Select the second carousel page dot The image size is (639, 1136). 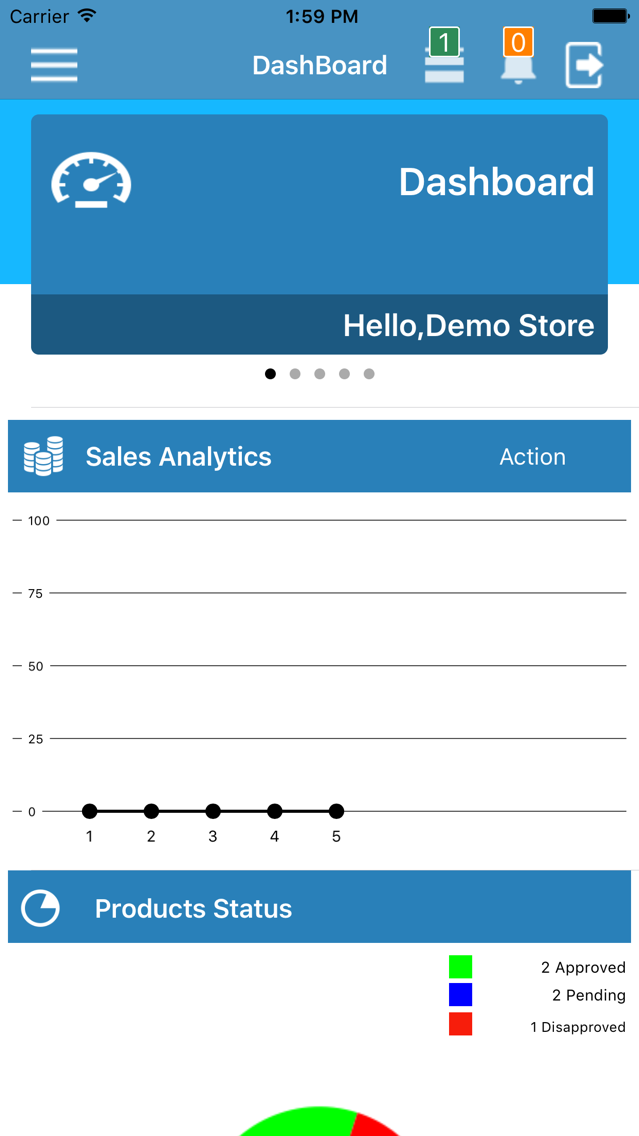click(x=295, y=374)
